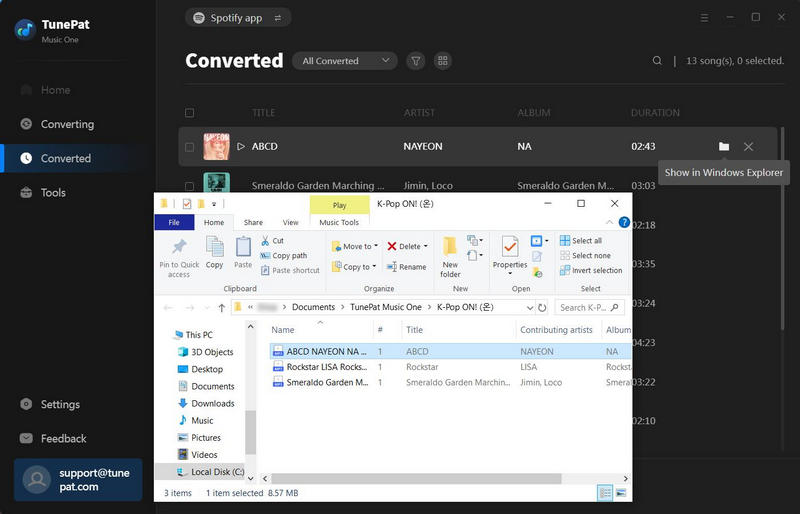Click the search icon in Converted header
Screen dimensions: 800x514
pyautogui.click(x=657, y=61)
